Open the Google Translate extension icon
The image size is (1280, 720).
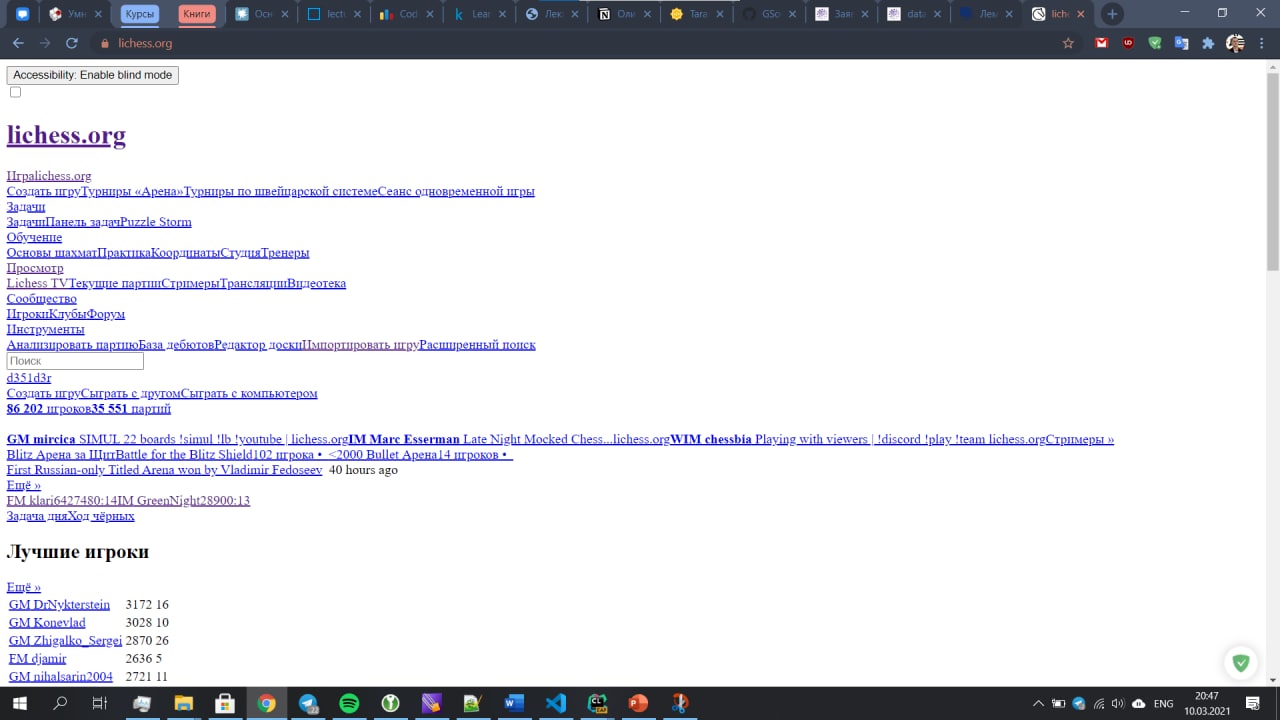[1181, 43]
